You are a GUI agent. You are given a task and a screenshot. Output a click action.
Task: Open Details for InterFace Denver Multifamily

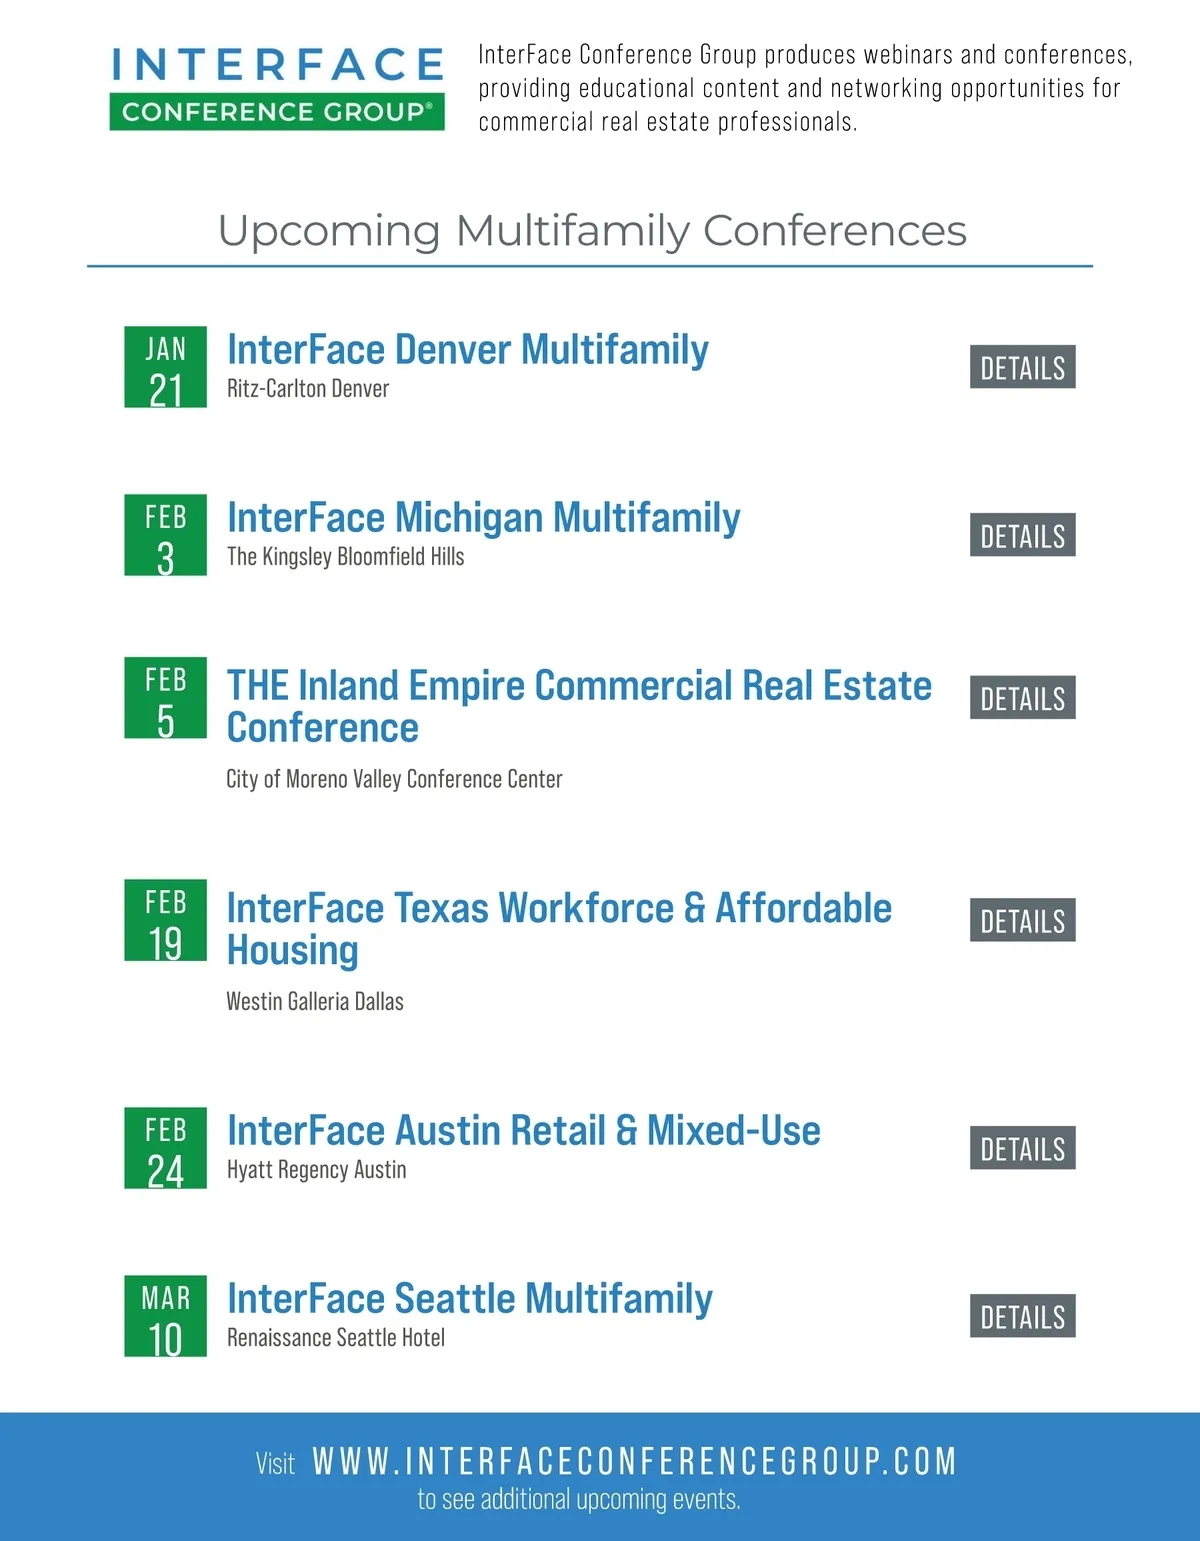point(1022,367)
